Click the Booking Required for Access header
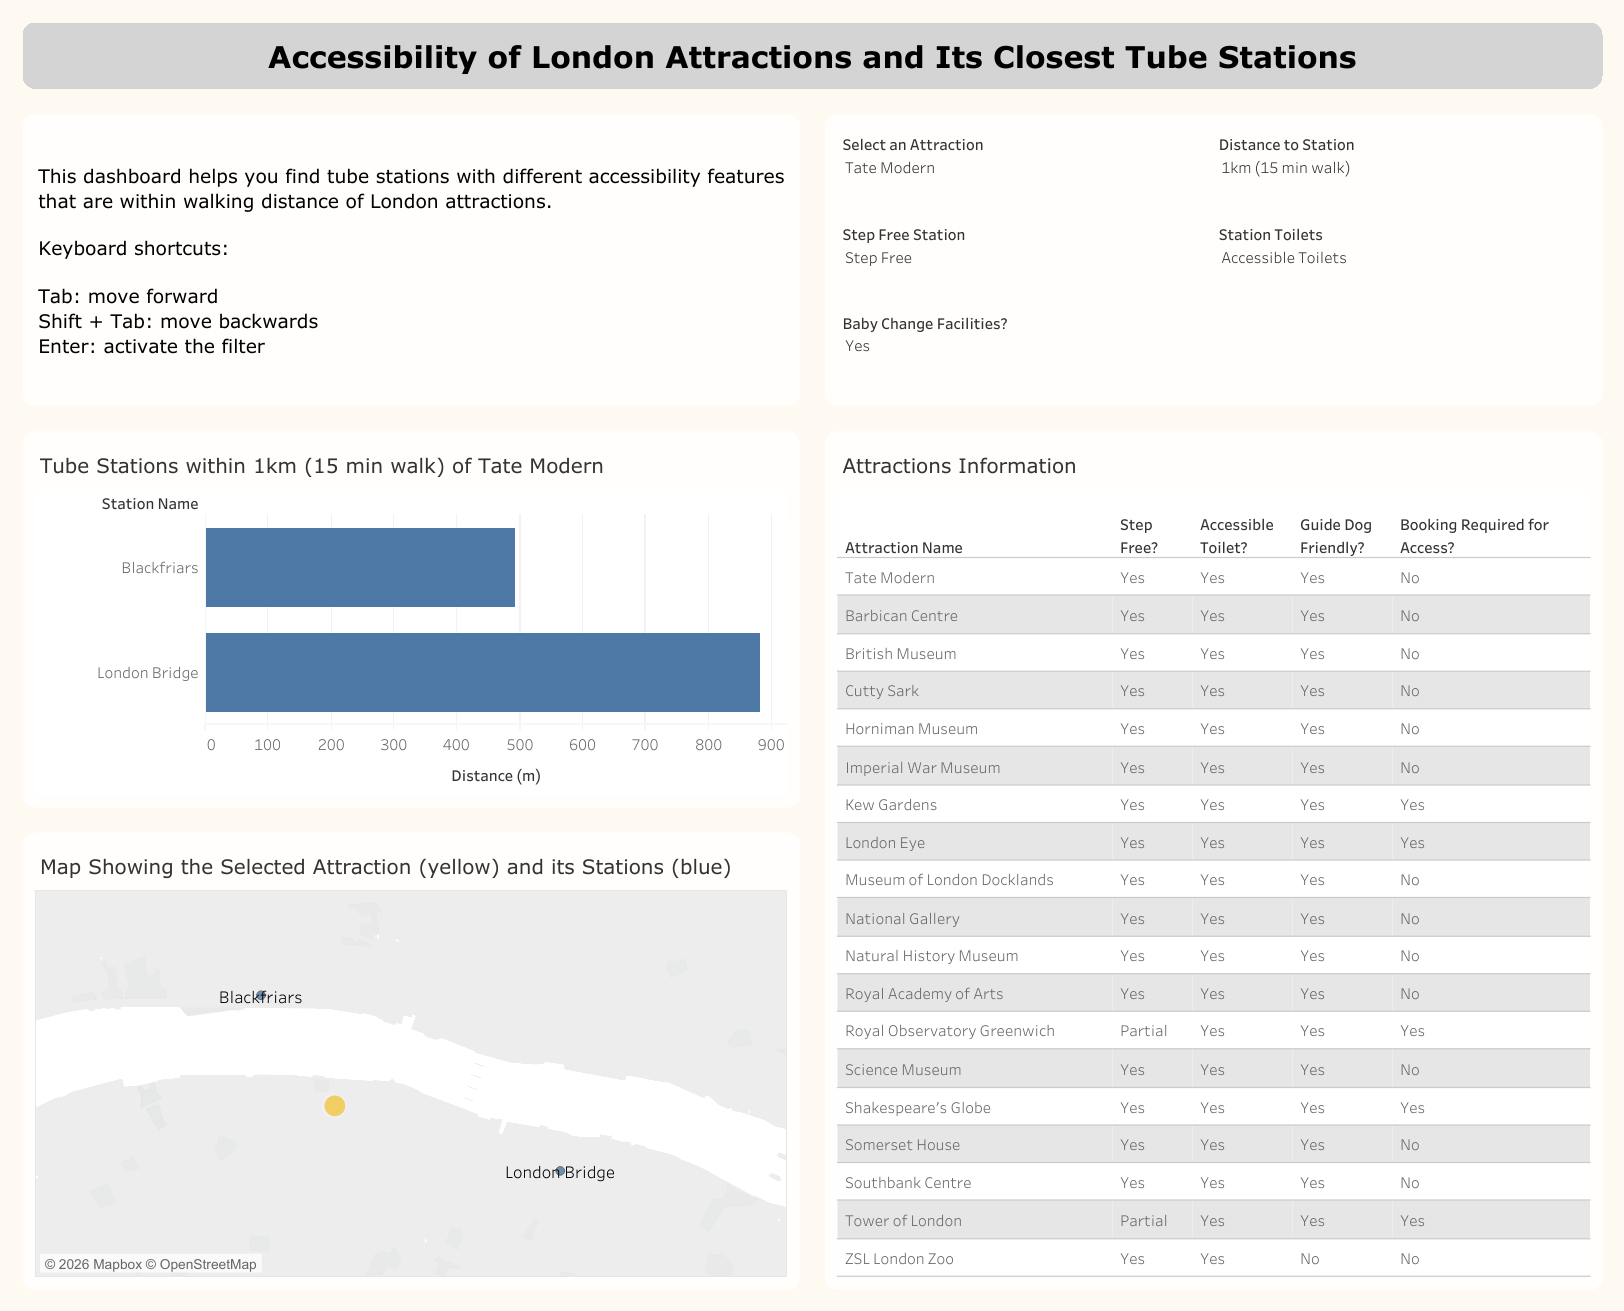The image size is (1624, 1311). 1473,536
